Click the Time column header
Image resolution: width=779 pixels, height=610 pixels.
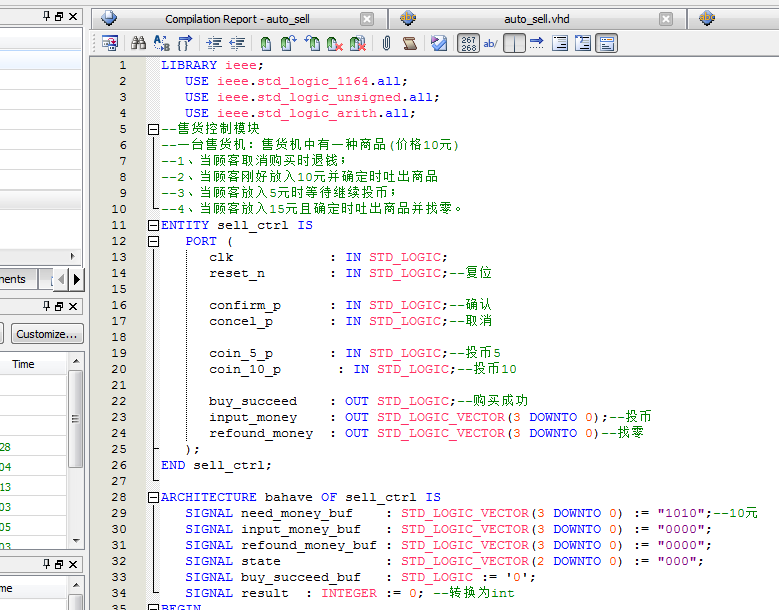[23, 364]
